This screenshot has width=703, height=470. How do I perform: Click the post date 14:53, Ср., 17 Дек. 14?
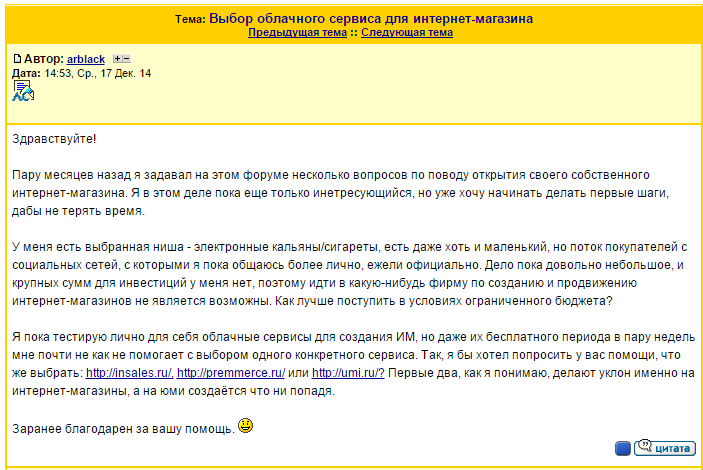pos(98,73)
